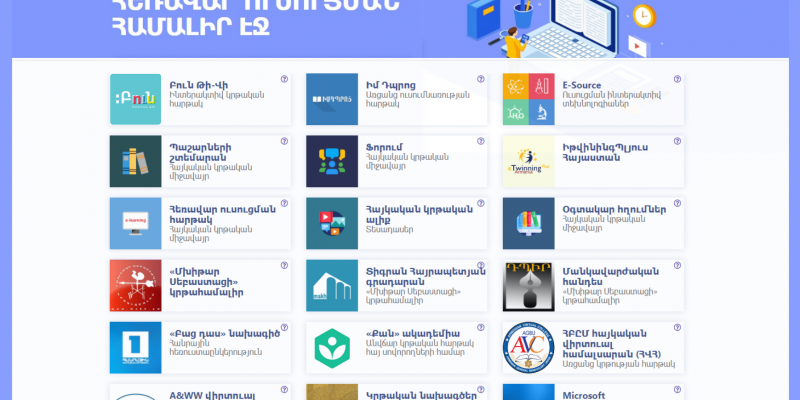Go to Մանկավարժական հանդես title link
Image resolution: width=800 pixels, height=400 pixels.
click(x=611, y=277)
